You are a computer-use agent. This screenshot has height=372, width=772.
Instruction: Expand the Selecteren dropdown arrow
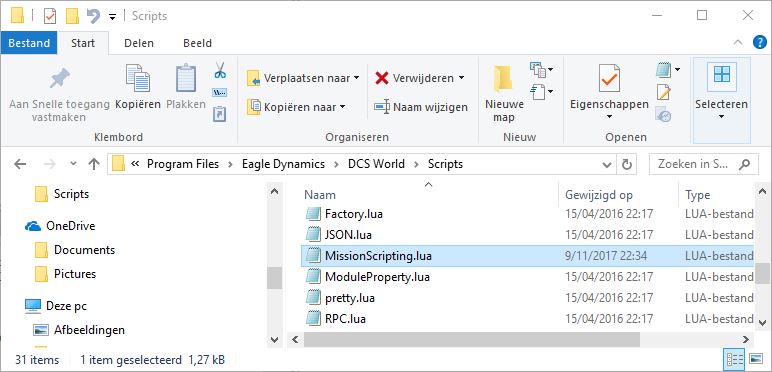click(721, 117)
